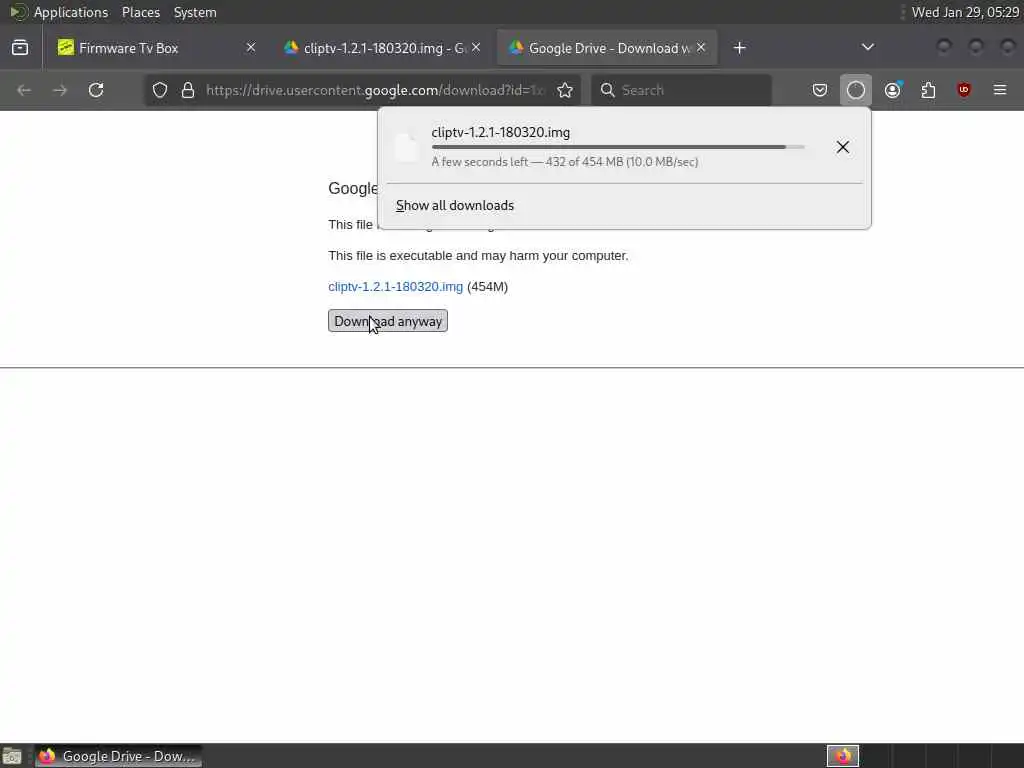Open Firefox application hamburger menu
This screenshot has height=768, width=1024.
tap(1000, 90)
